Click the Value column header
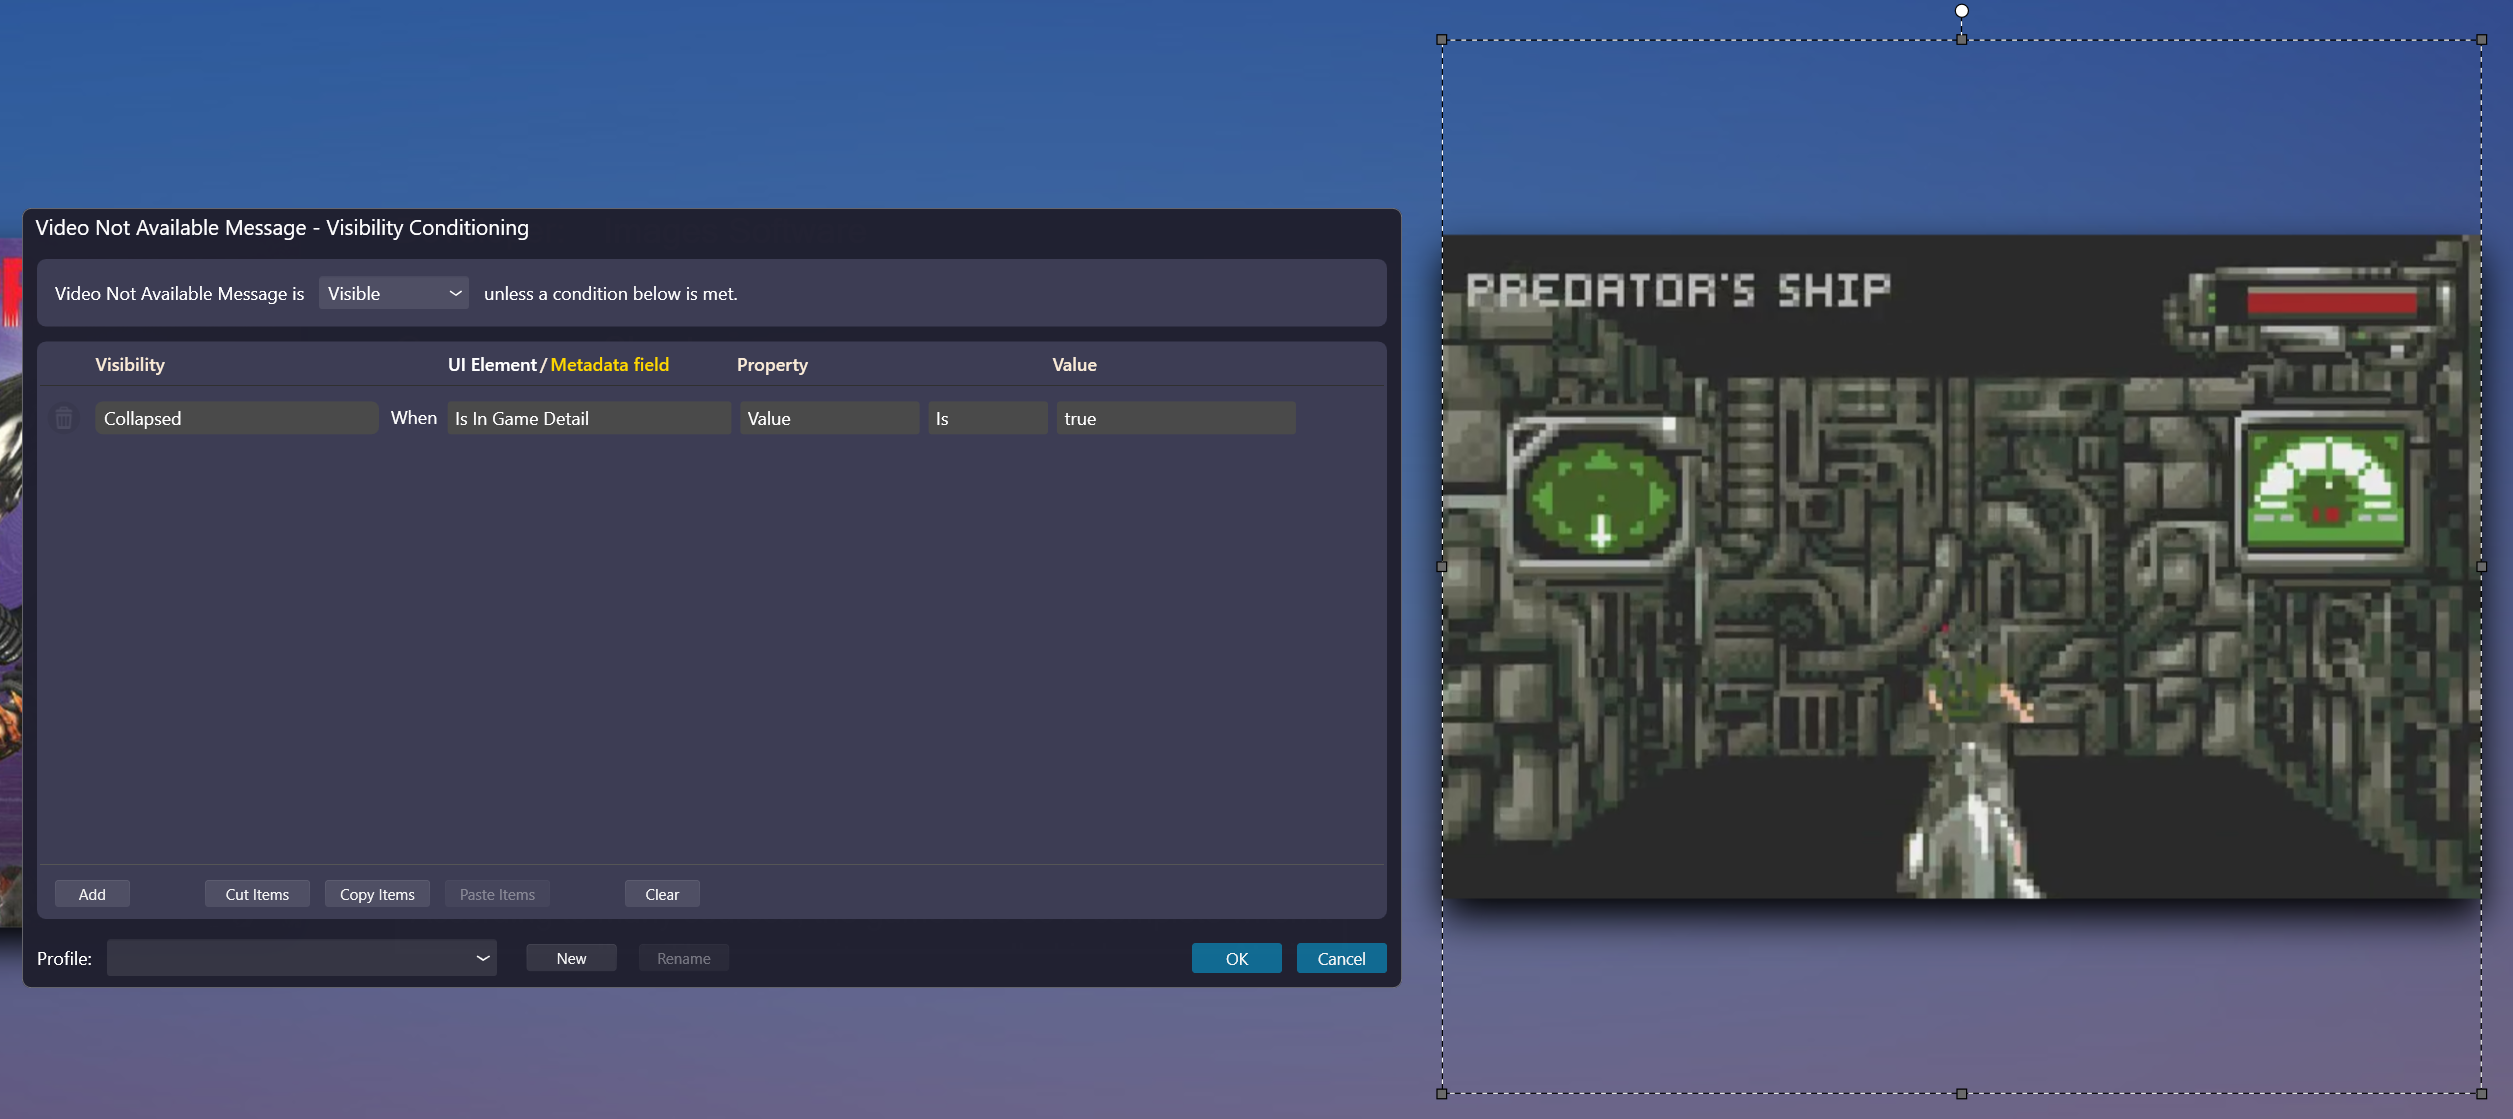The image size is (2513, 1119). (x=1074, y=365)
